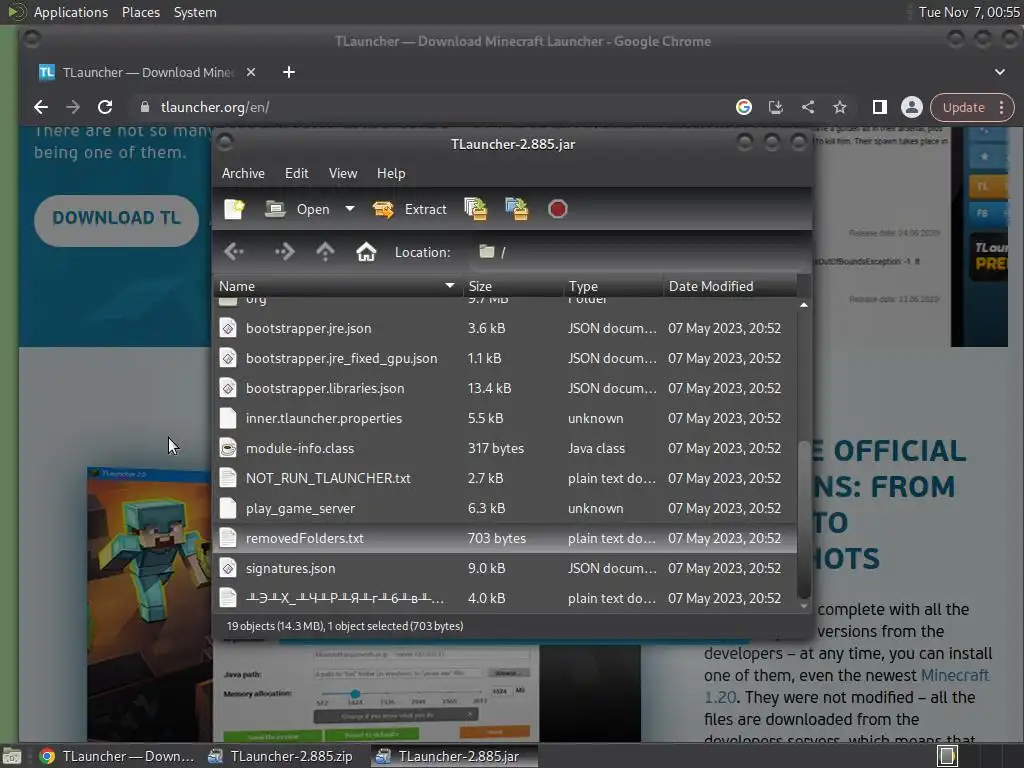The image size is (1024, 768).
Task: Go forward in archive location history
Action: point(284,251)
